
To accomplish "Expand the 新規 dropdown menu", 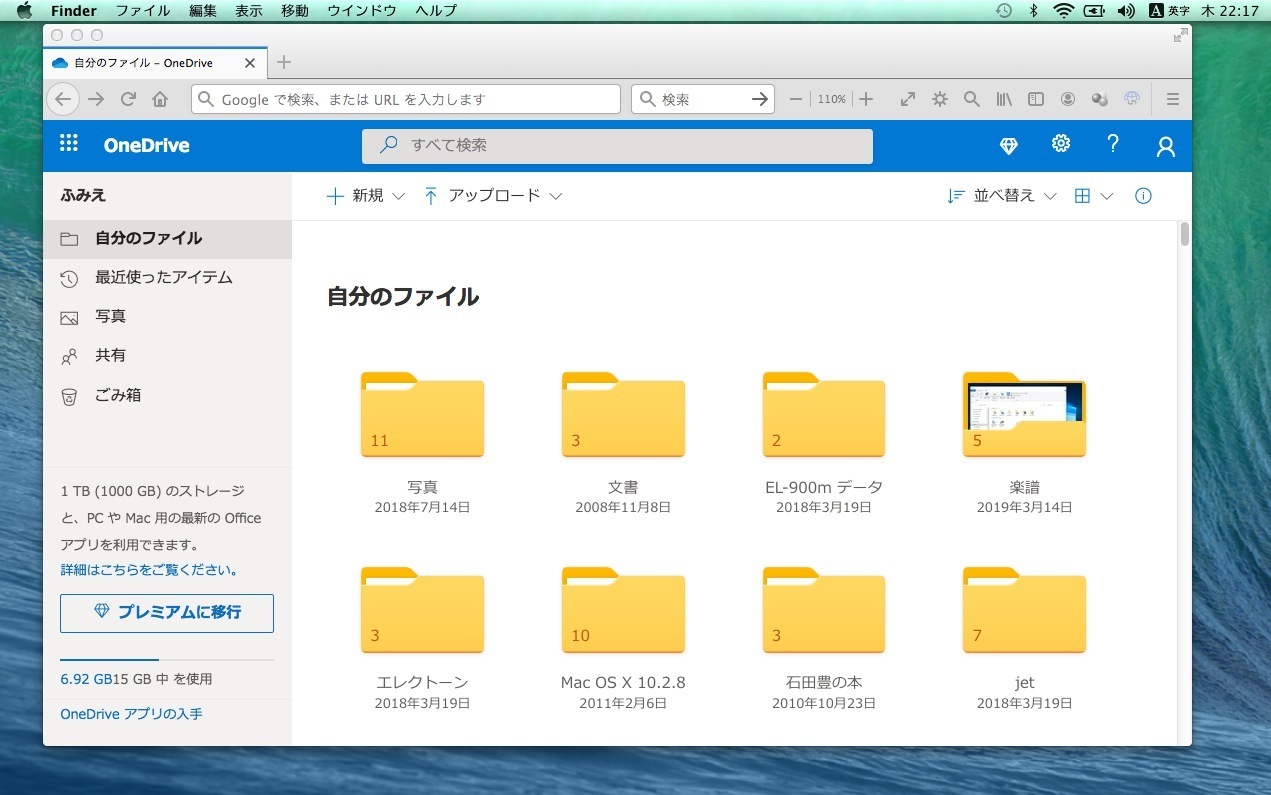I will (x=366, y=196).
